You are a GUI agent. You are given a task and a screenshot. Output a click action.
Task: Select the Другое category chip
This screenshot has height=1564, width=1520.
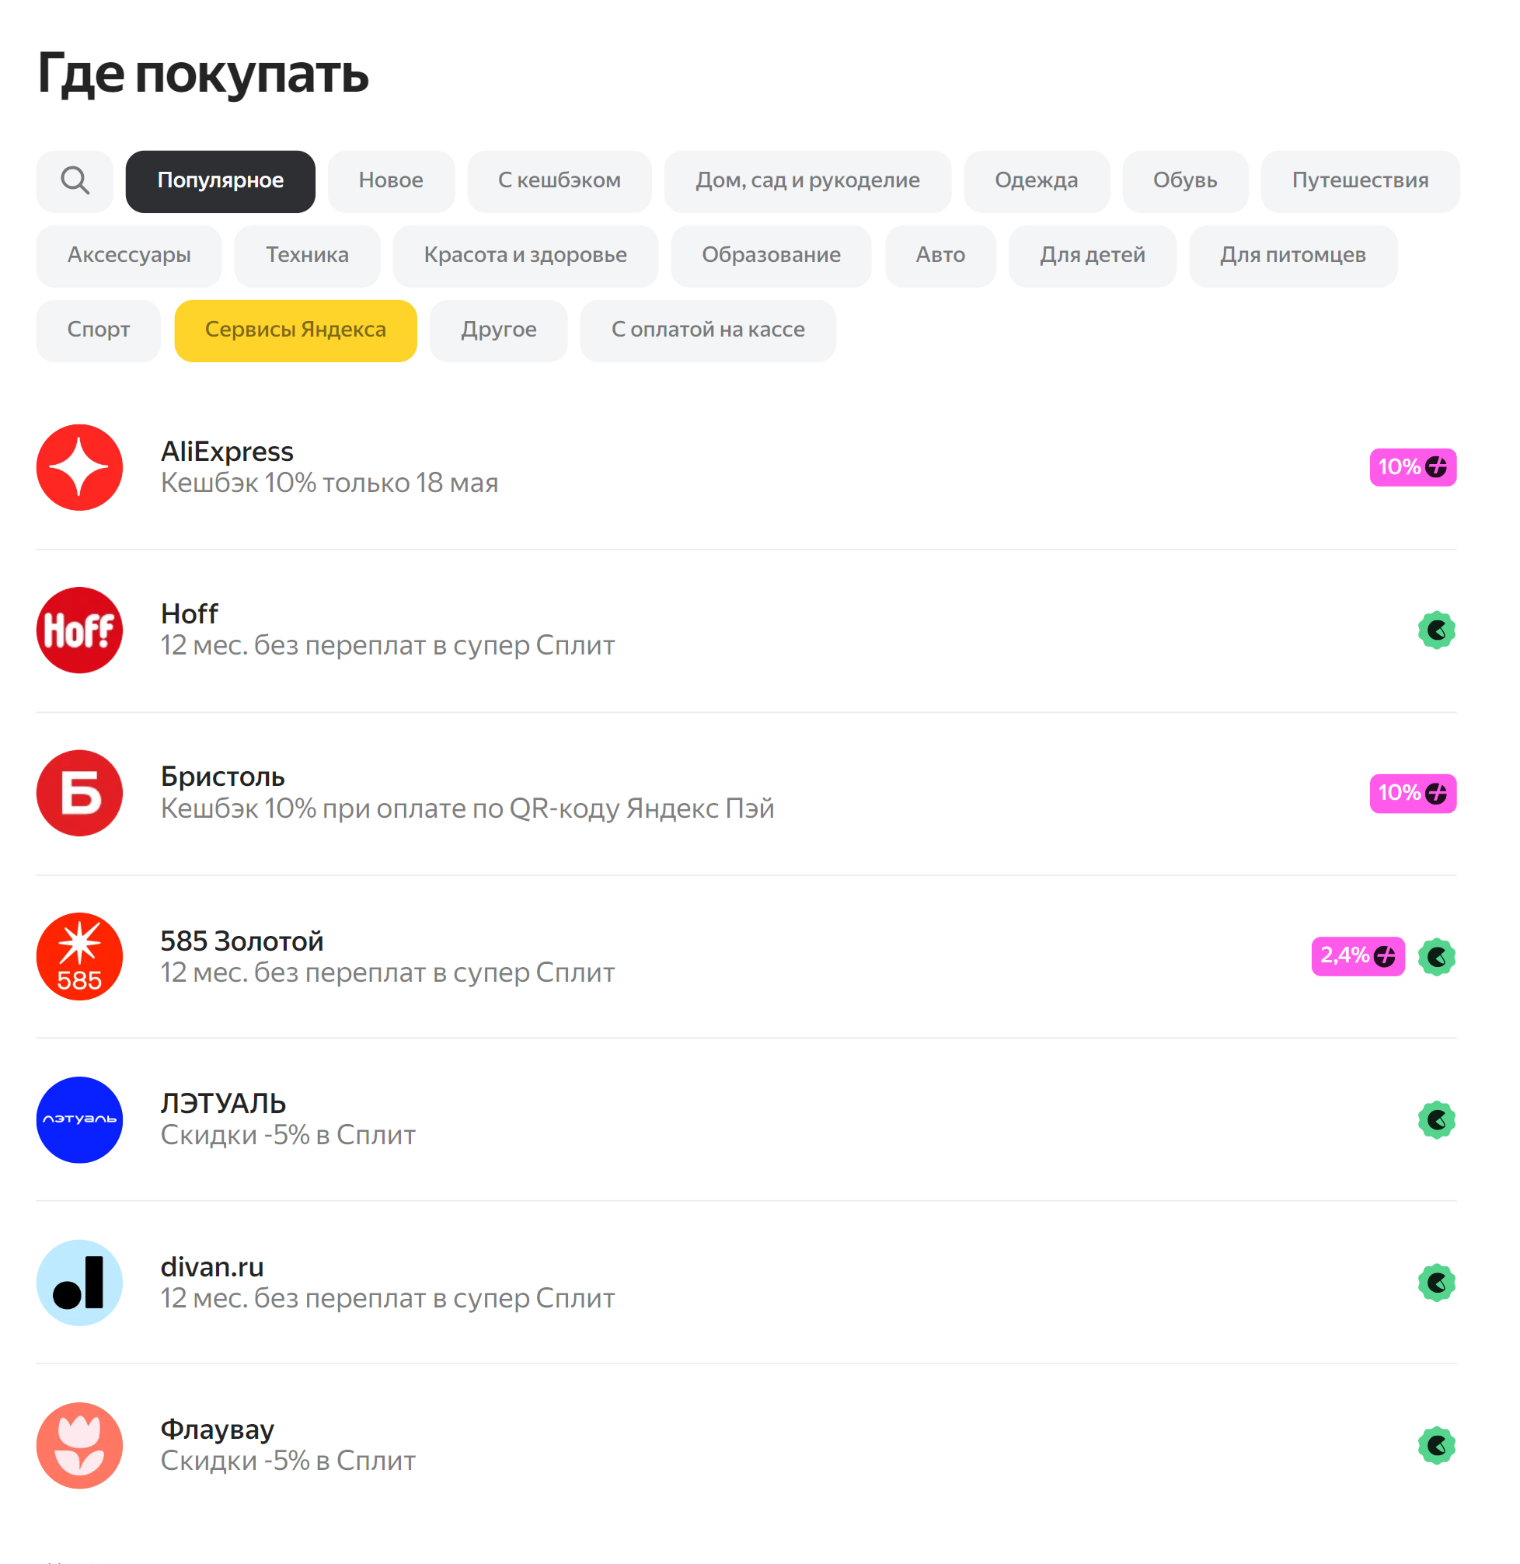click(x=498, y=330)
